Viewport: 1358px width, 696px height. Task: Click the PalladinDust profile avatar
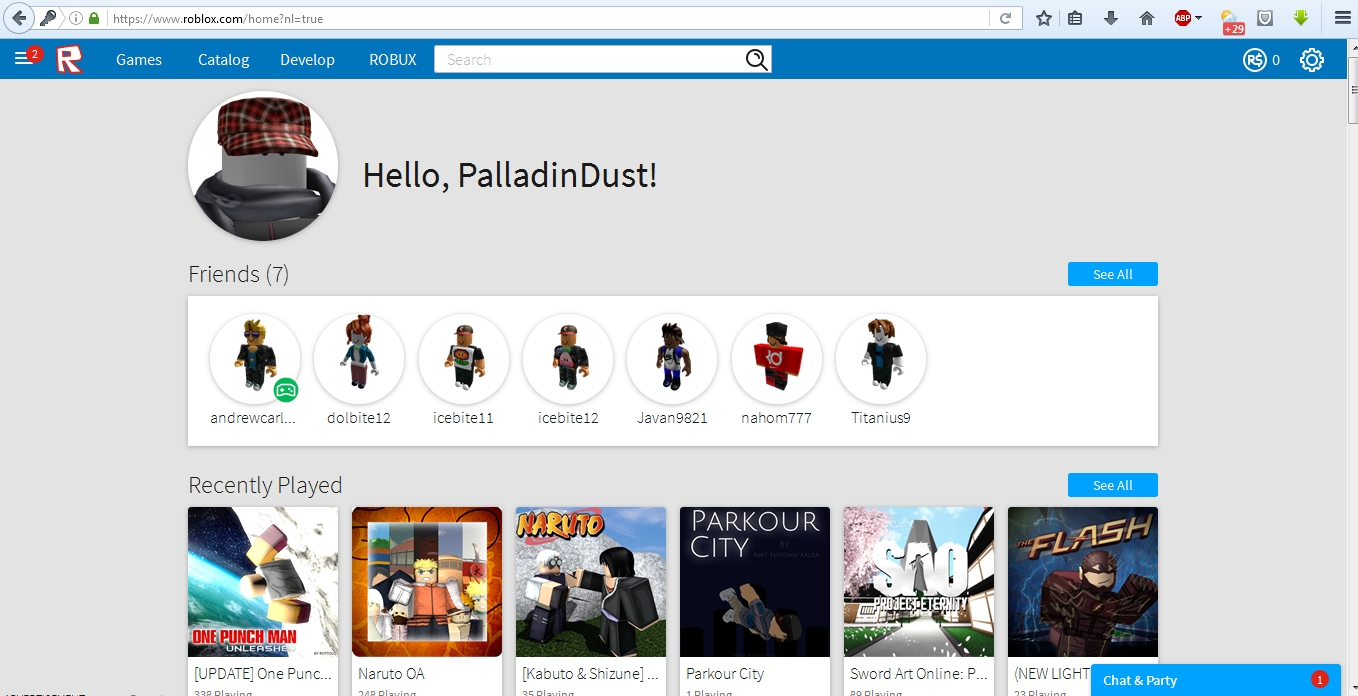[x=263, y=166]
